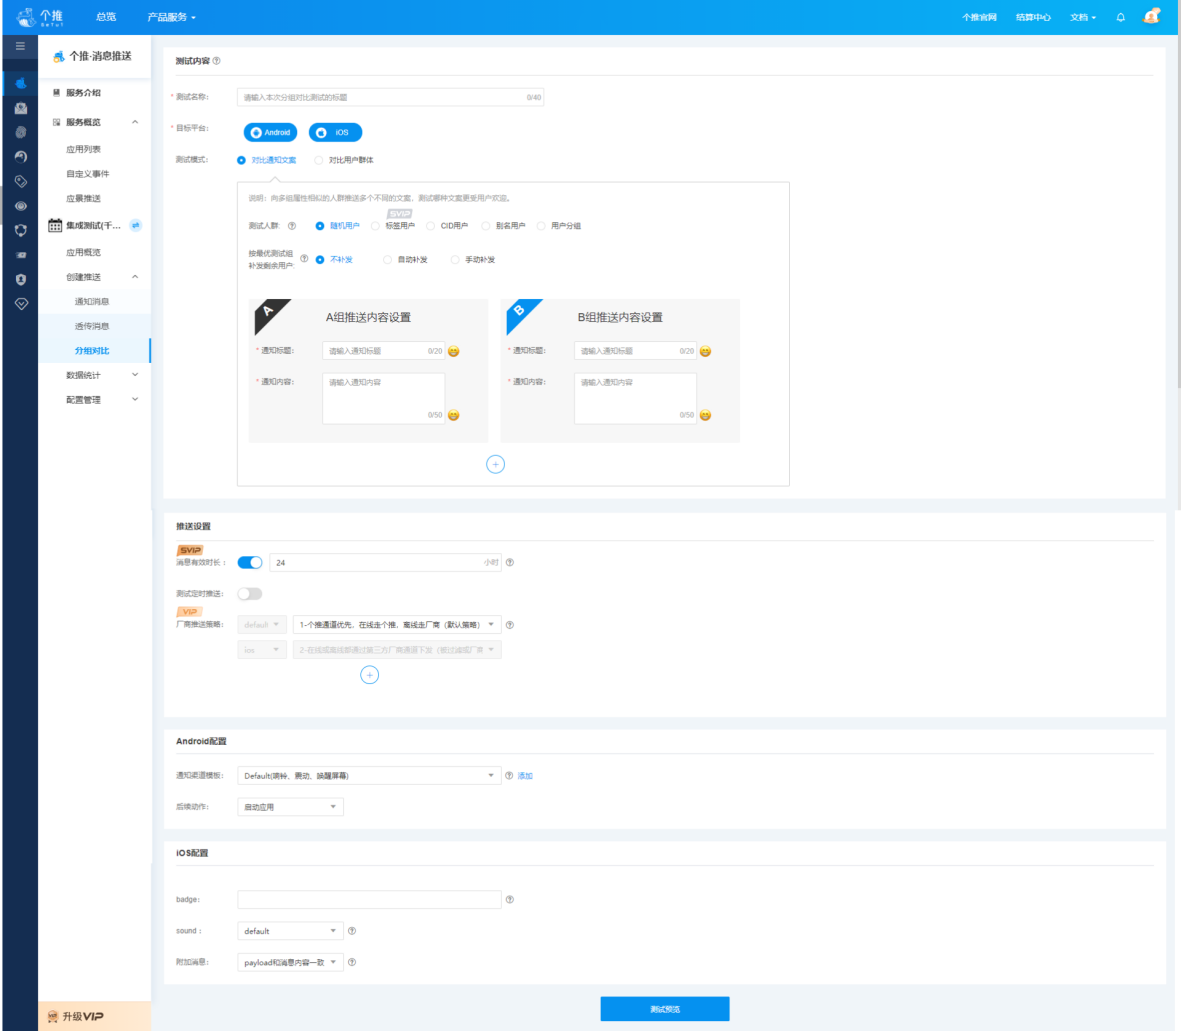
Task: Choose 自动补发 option
Action: (x=405, y=260)
